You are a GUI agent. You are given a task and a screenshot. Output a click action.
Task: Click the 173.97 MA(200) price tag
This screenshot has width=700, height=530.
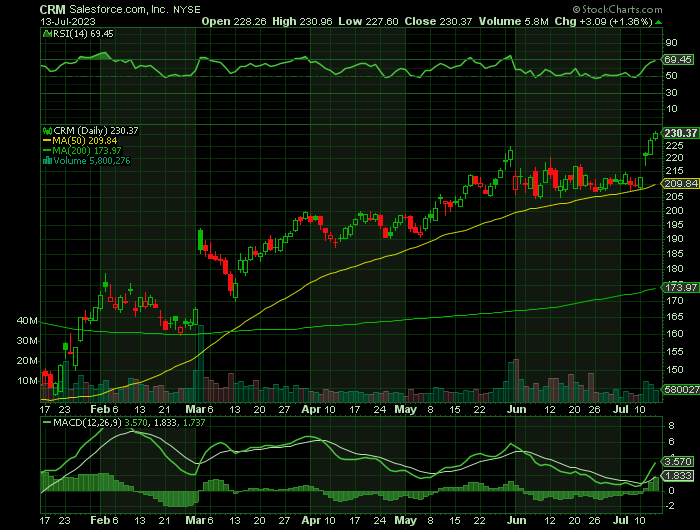pos(680,288)
